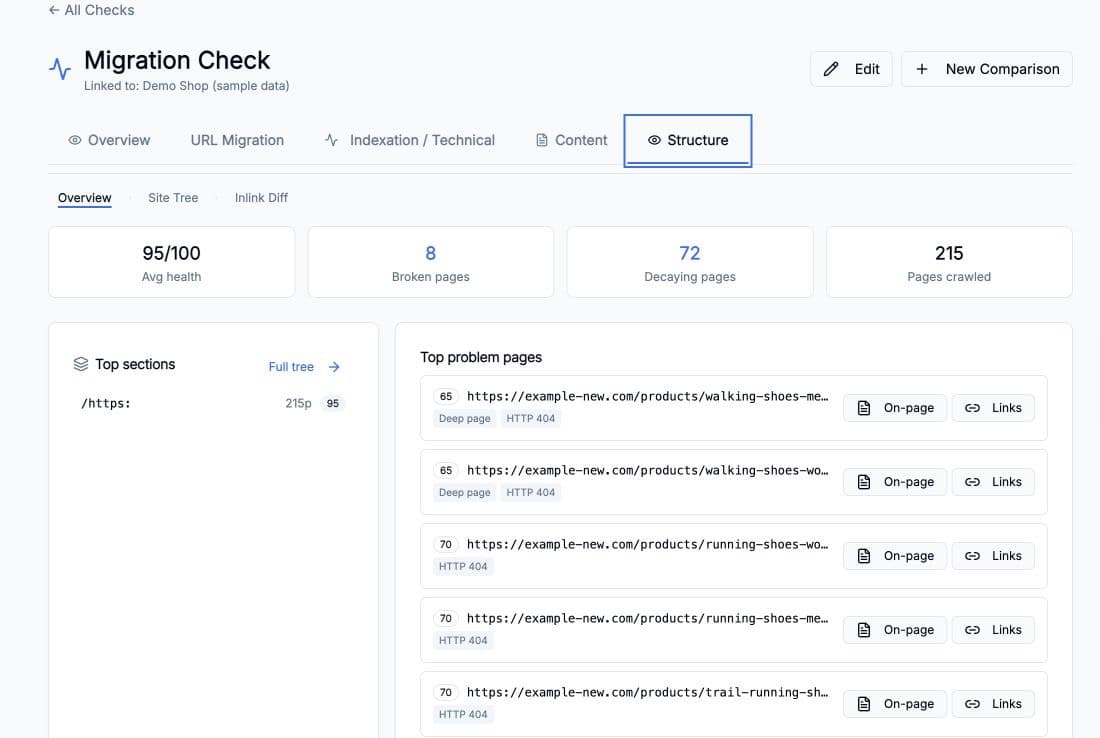Open the walking-shoes-wo… problem page URL
The width and height of the screenshot is (1100, 738).
(x=647, y=471)
